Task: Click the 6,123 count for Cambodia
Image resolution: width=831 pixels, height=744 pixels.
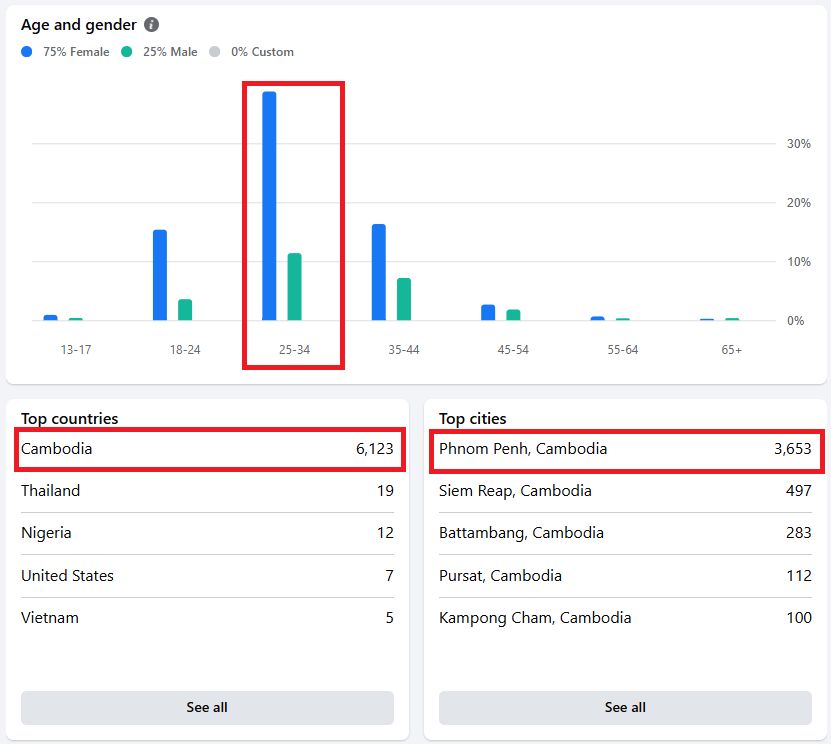Action: (375, 449)
